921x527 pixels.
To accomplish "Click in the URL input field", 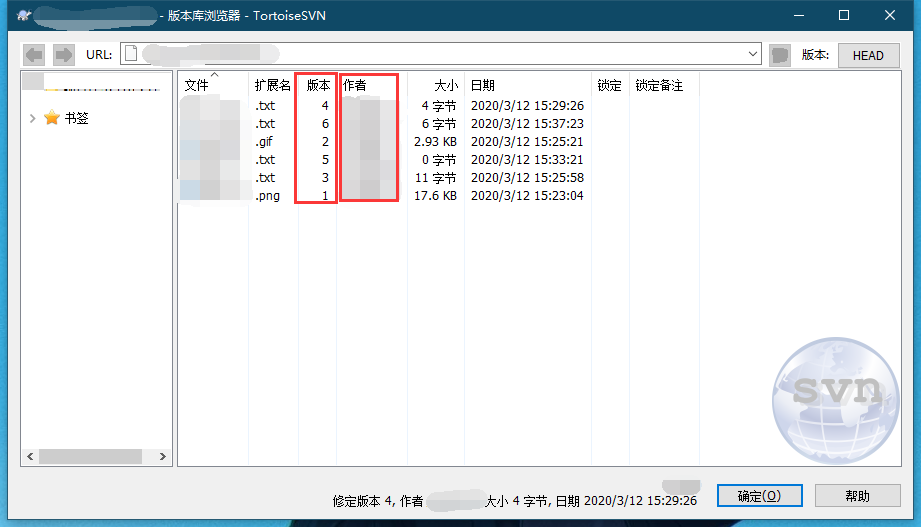I will [441, 54].
